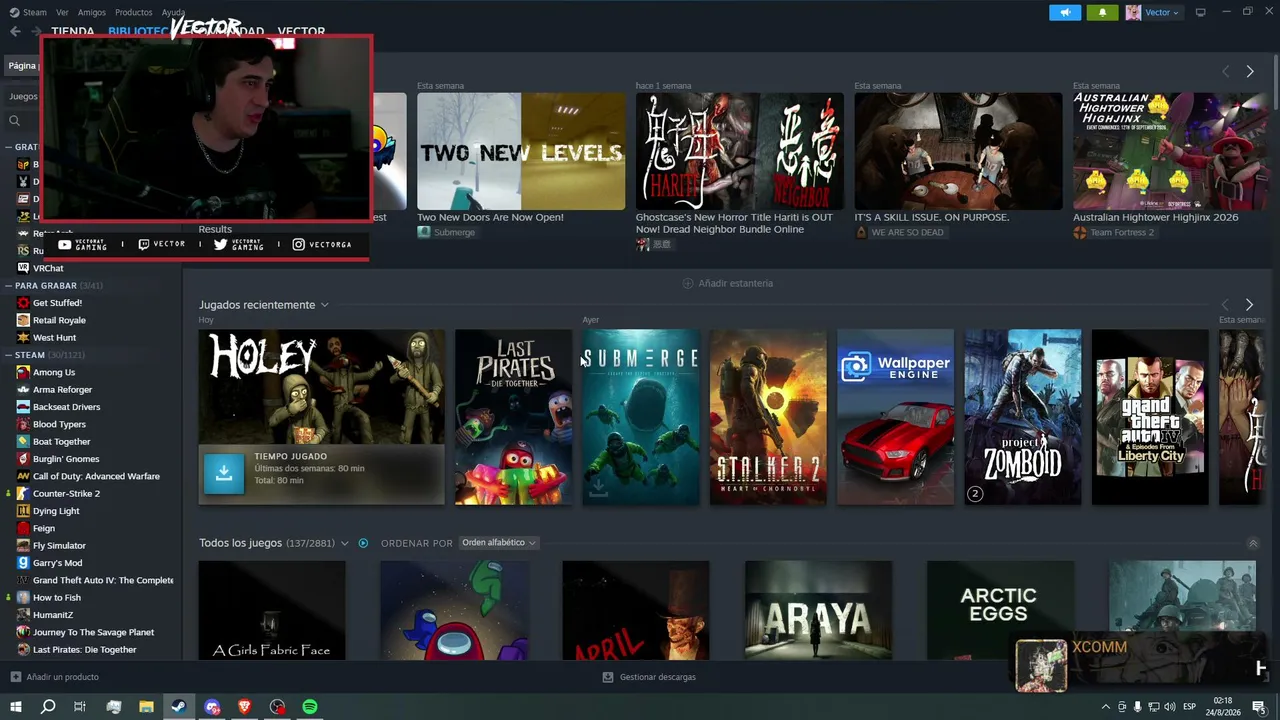Click the West Hunt game icon

[23, 338]
